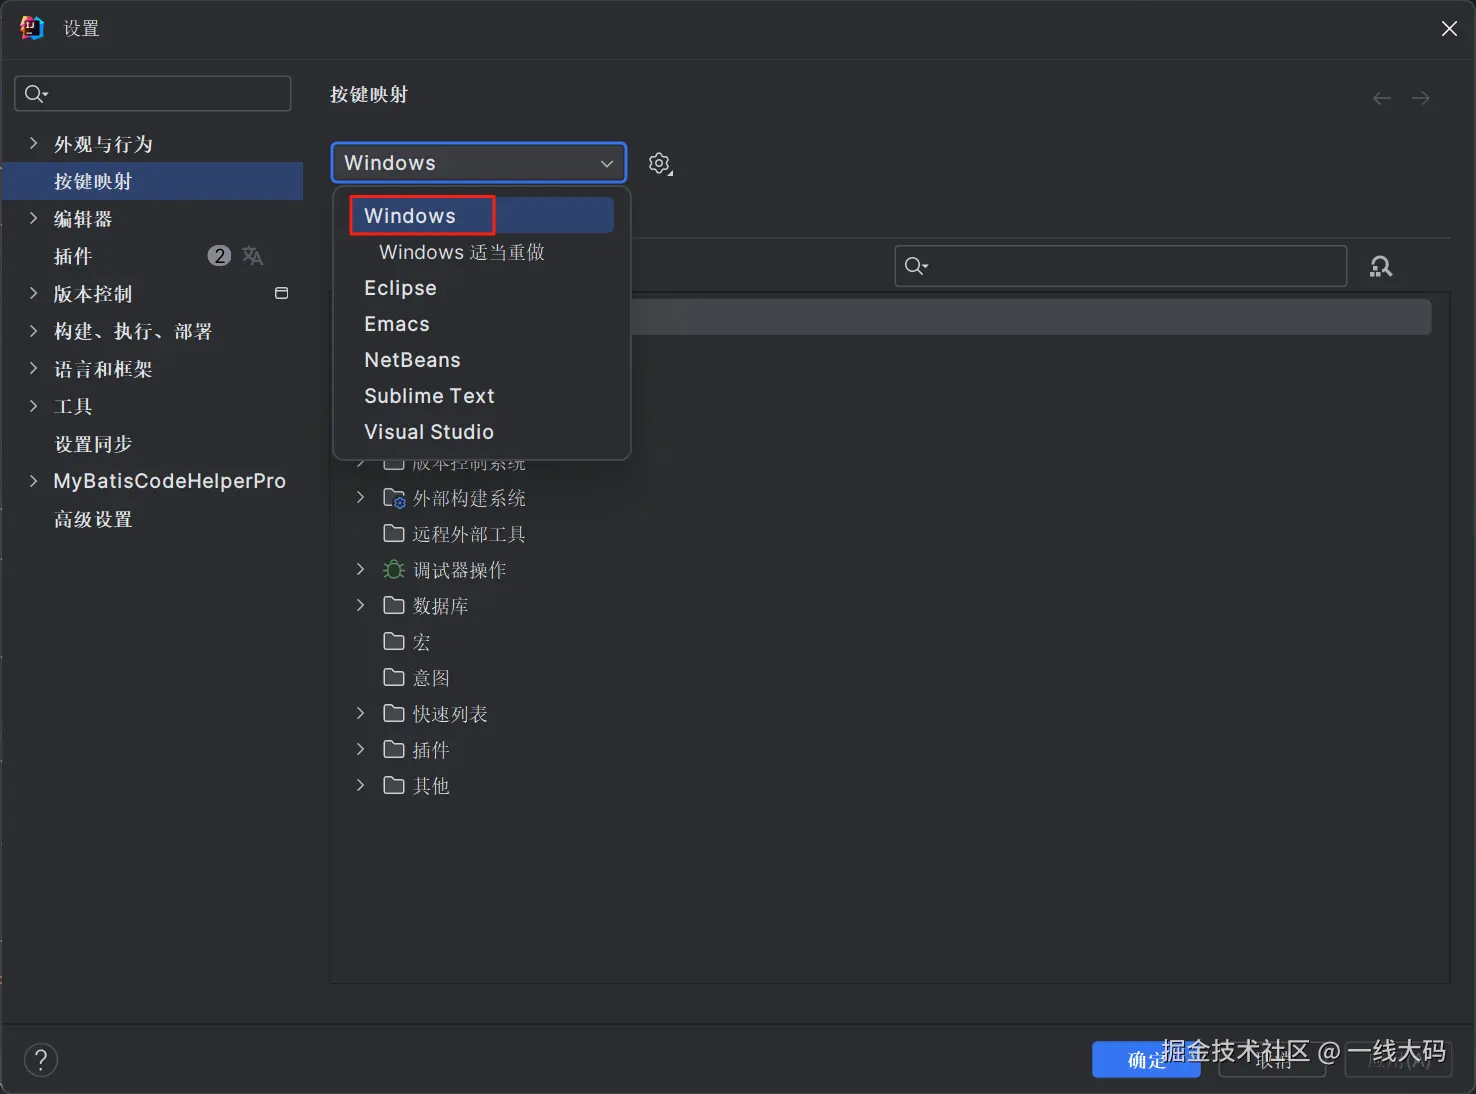This screenshot has height=1094, width=1476.
Task: Select Visual Studio keymap option
Action: (481, 432)
